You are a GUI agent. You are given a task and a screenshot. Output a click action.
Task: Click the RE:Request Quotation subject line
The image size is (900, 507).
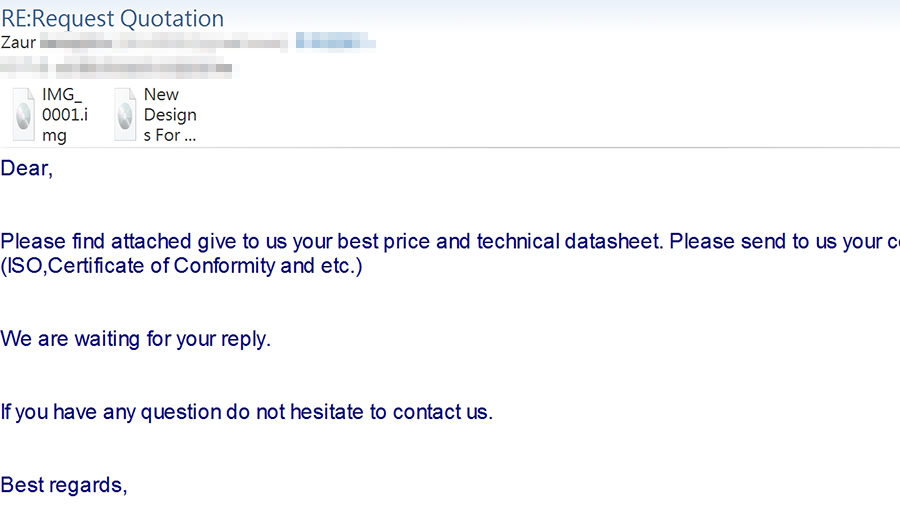[x=112, y=18]
